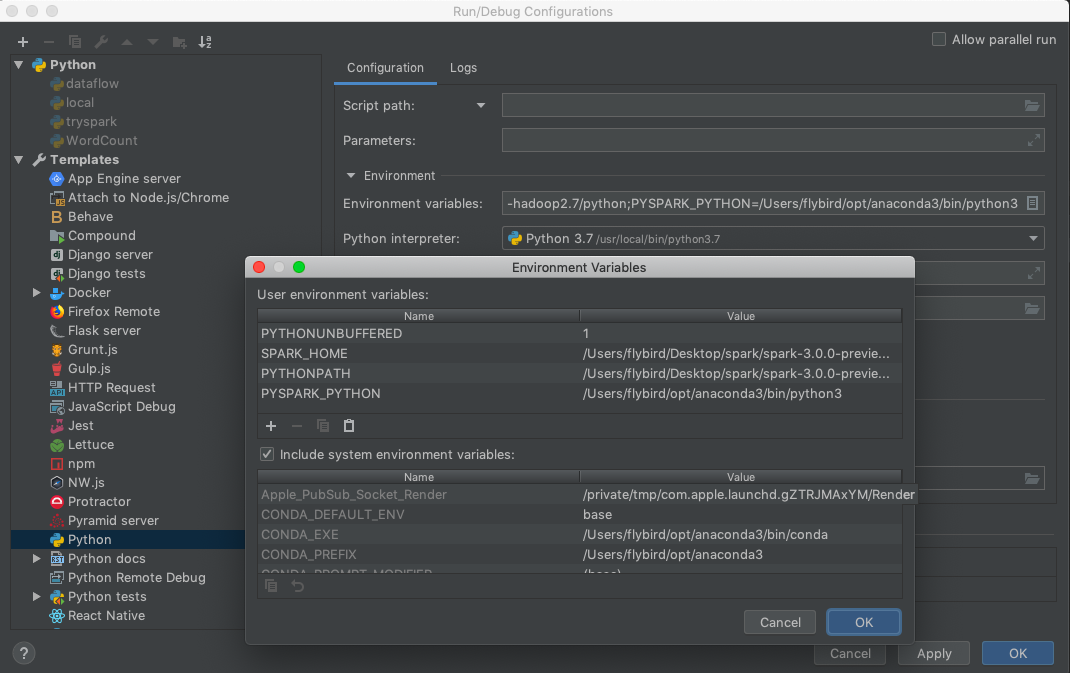Viewport: 1070px width, 673px height.
Task: Select the SPARK_HOME variable row
Action: tap(580, 354)
